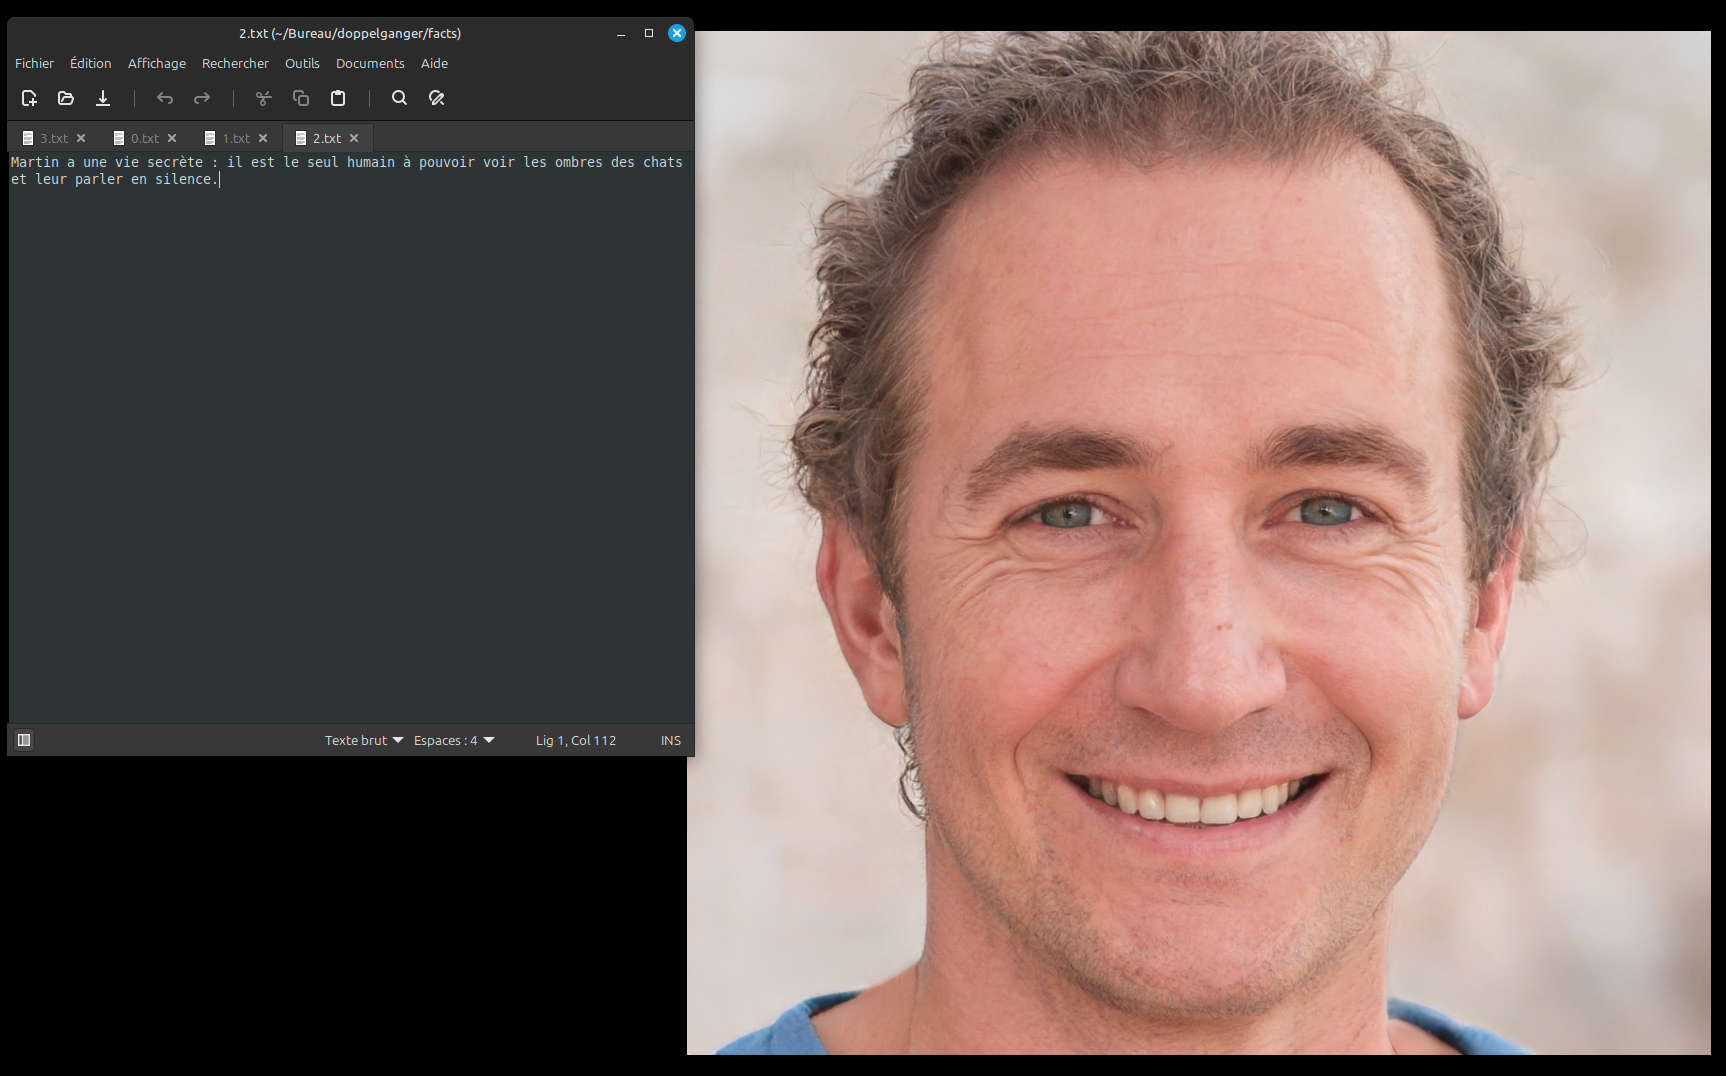Screen dimensions: 1726x1076
Task: Paste from clipboard icon
Action: 338,98
